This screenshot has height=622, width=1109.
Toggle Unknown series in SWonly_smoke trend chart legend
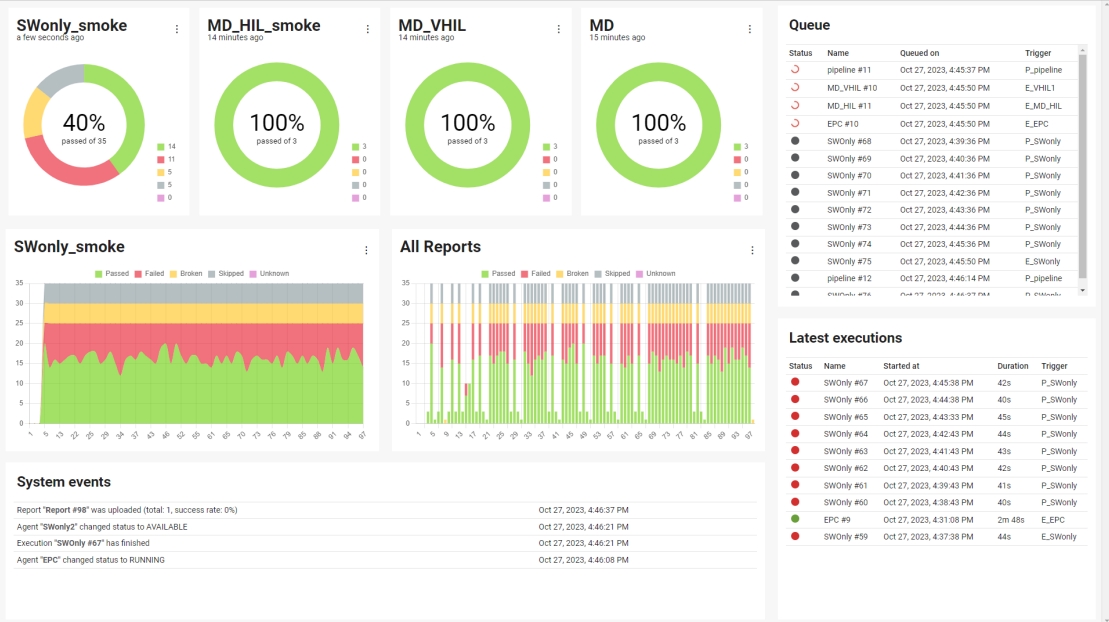click(x=269, y=274)
